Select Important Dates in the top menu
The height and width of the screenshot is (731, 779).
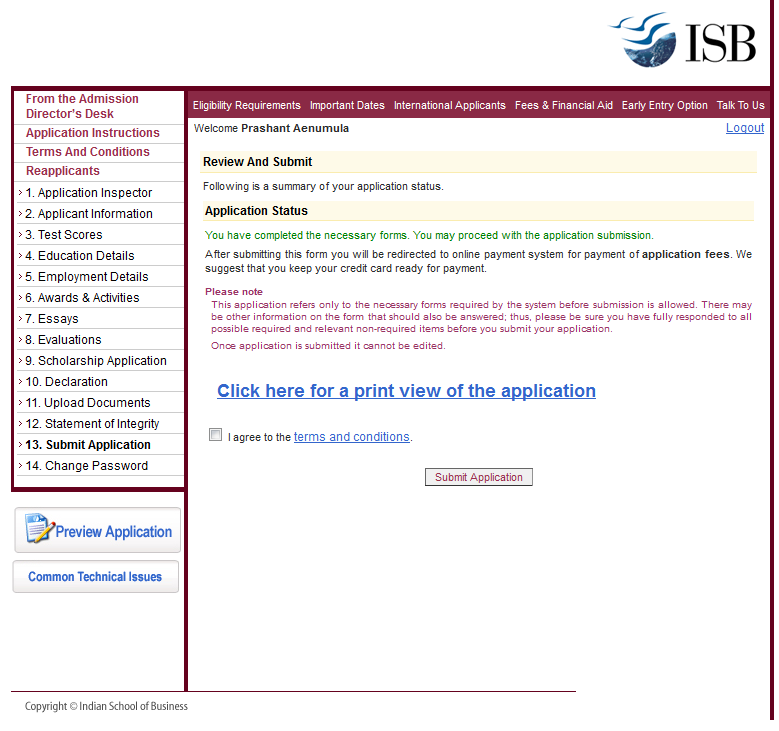click(347, 105)
